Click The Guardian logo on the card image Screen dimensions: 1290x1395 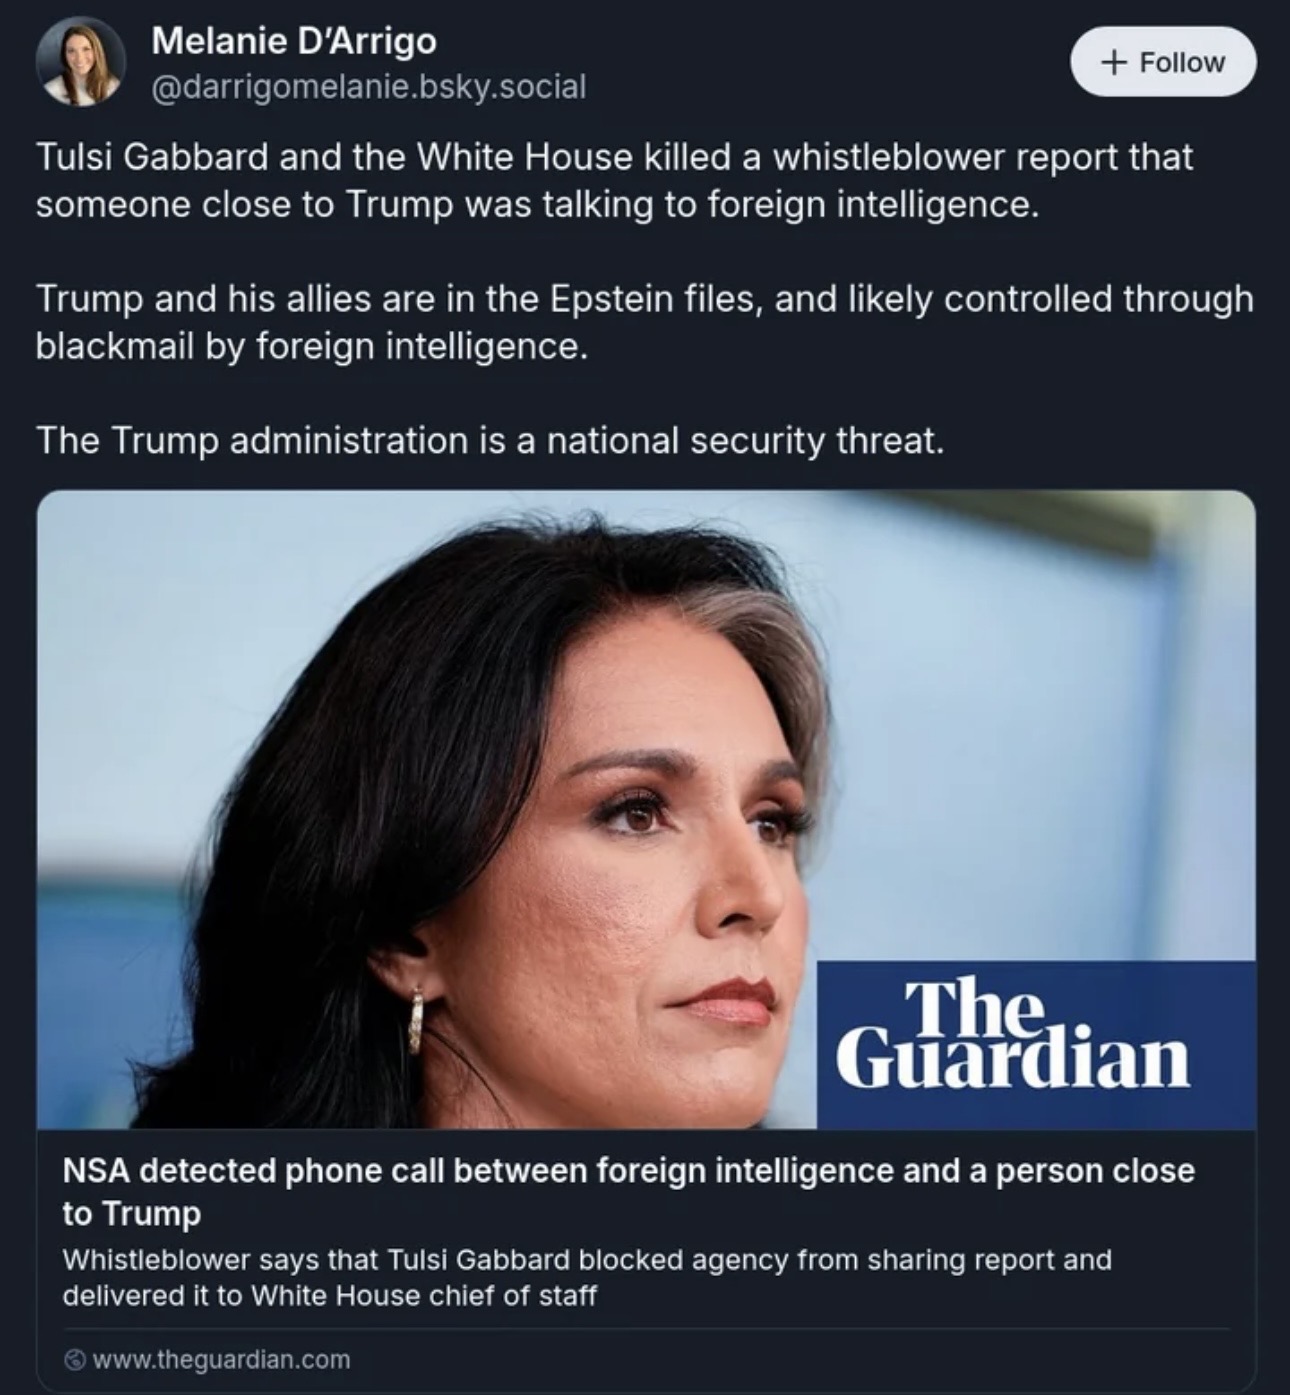click(x=1012, y=1034)
